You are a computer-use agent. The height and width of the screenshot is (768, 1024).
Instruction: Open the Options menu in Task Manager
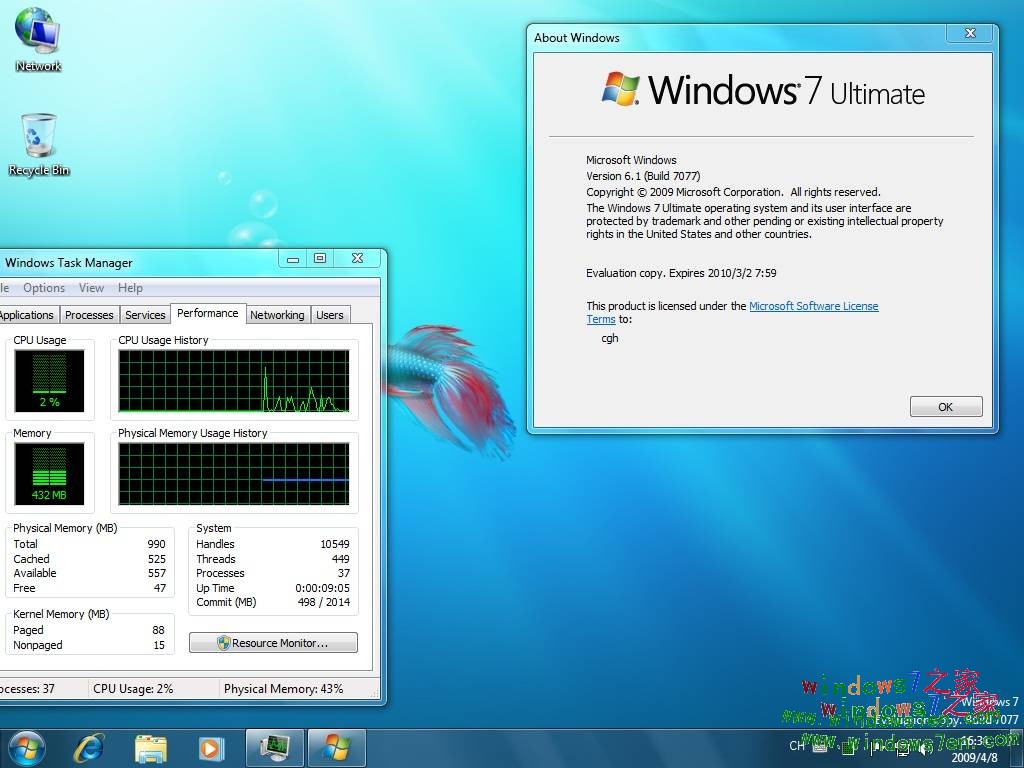click(44, 287)
